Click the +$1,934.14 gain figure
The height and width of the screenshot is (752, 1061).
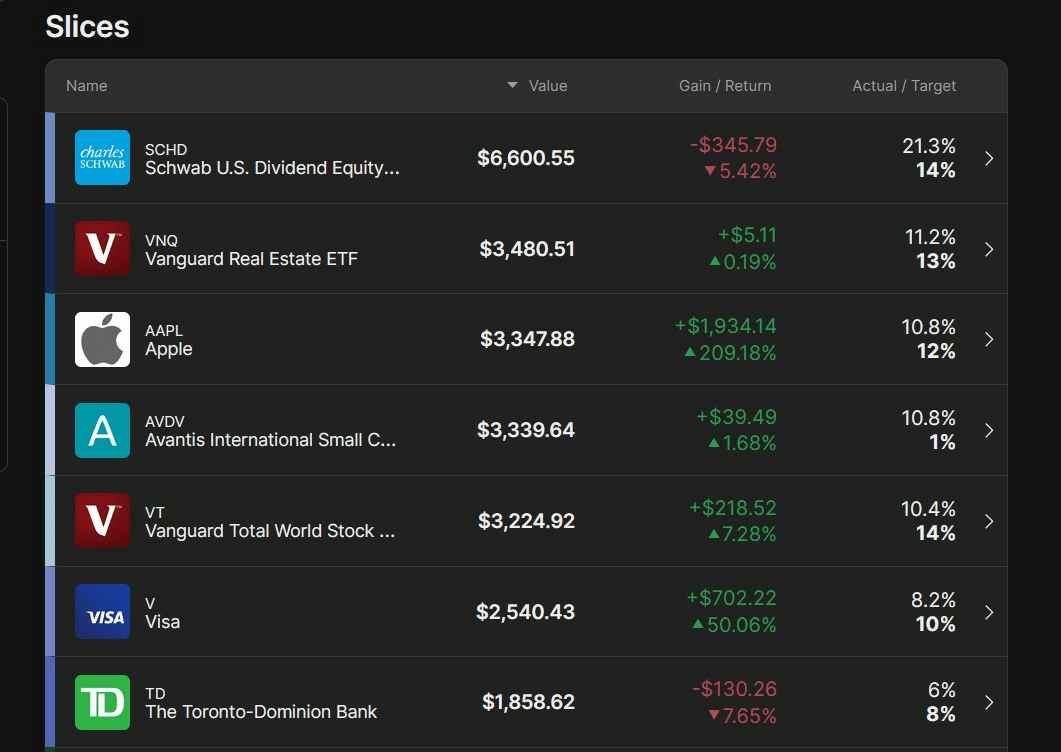(x=725, y=326)
